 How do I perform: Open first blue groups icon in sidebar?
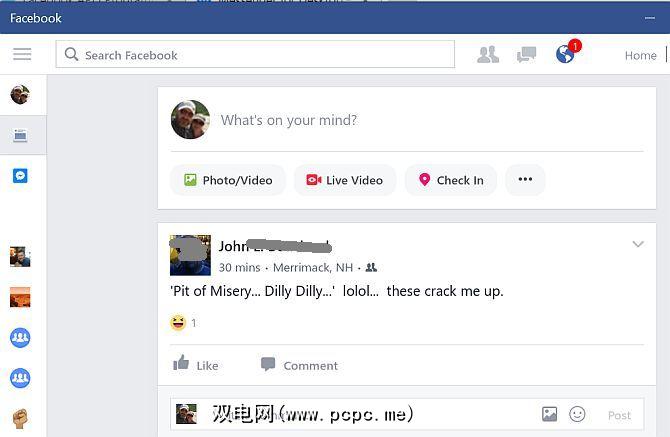pyautogui.click(x=20, y=337)
